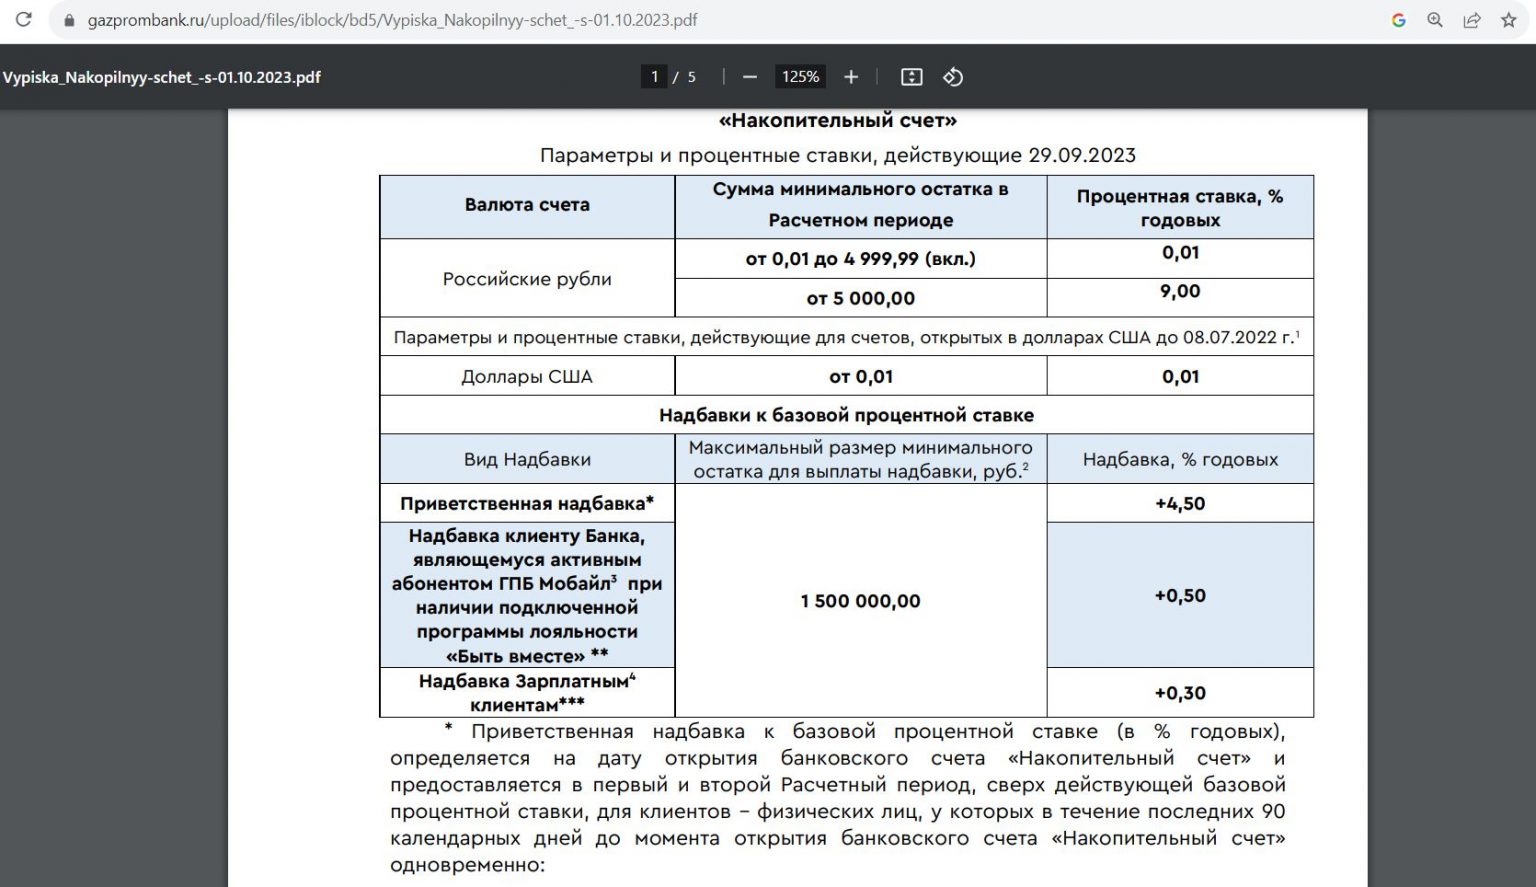Select "Максимальный размер минимального остатка" cell
The width and height of the screenshot is (1536, 887).
tap(861, 459)
